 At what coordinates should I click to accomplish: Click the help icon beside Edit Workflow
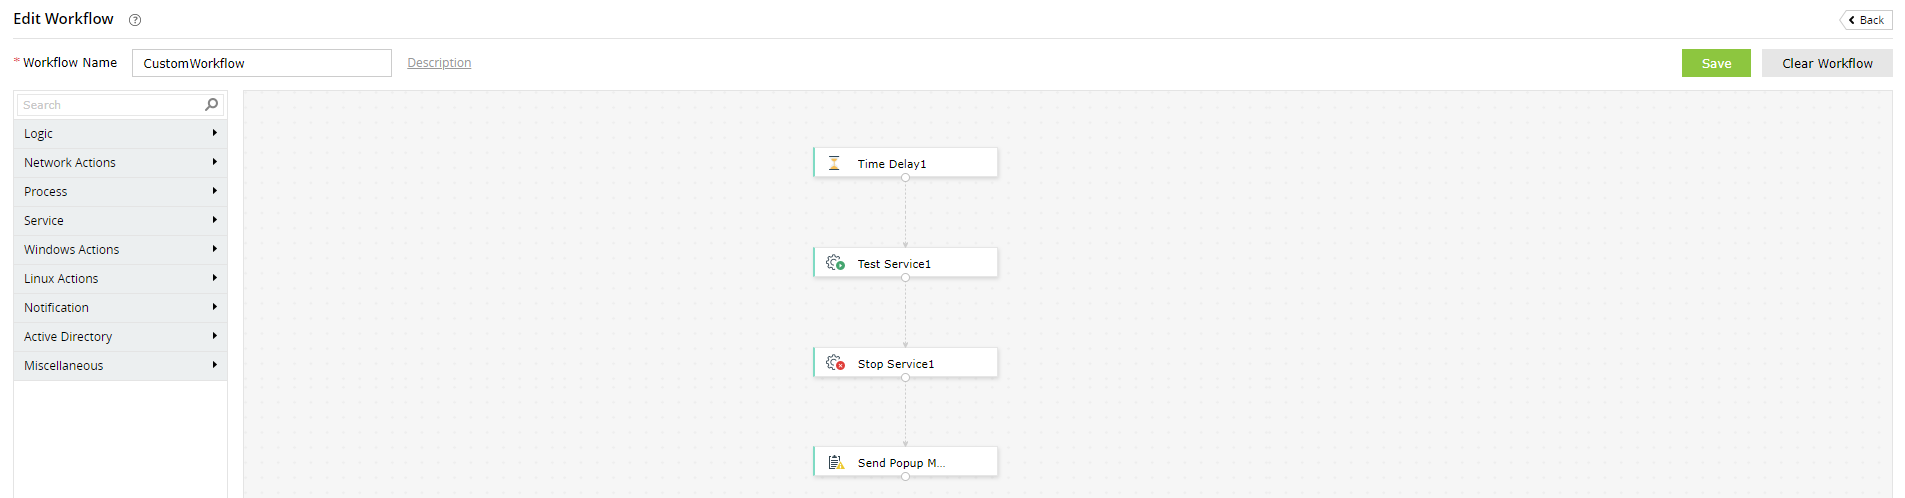click(135, 20)
